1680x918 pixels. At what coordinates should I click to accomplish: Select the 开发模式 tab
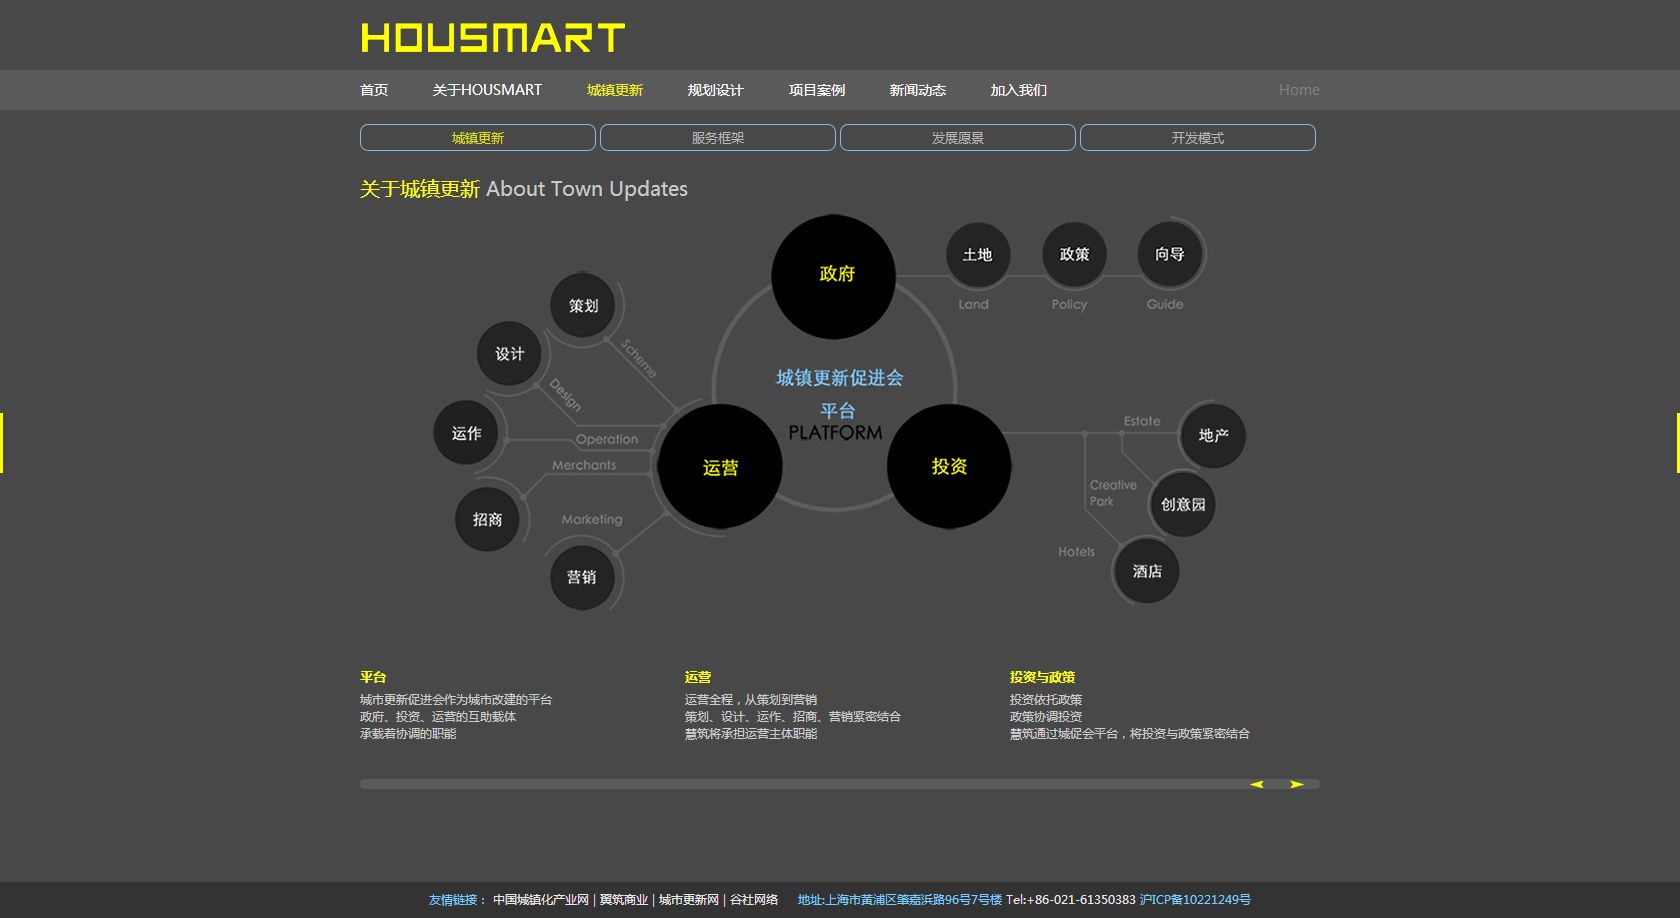[x=1197, y=138]
